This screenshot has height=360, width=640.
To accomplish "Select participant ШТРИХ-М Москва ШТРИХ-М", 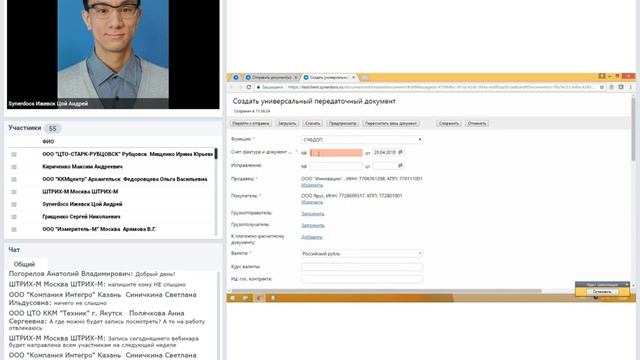I will click(x=80, y=192).
